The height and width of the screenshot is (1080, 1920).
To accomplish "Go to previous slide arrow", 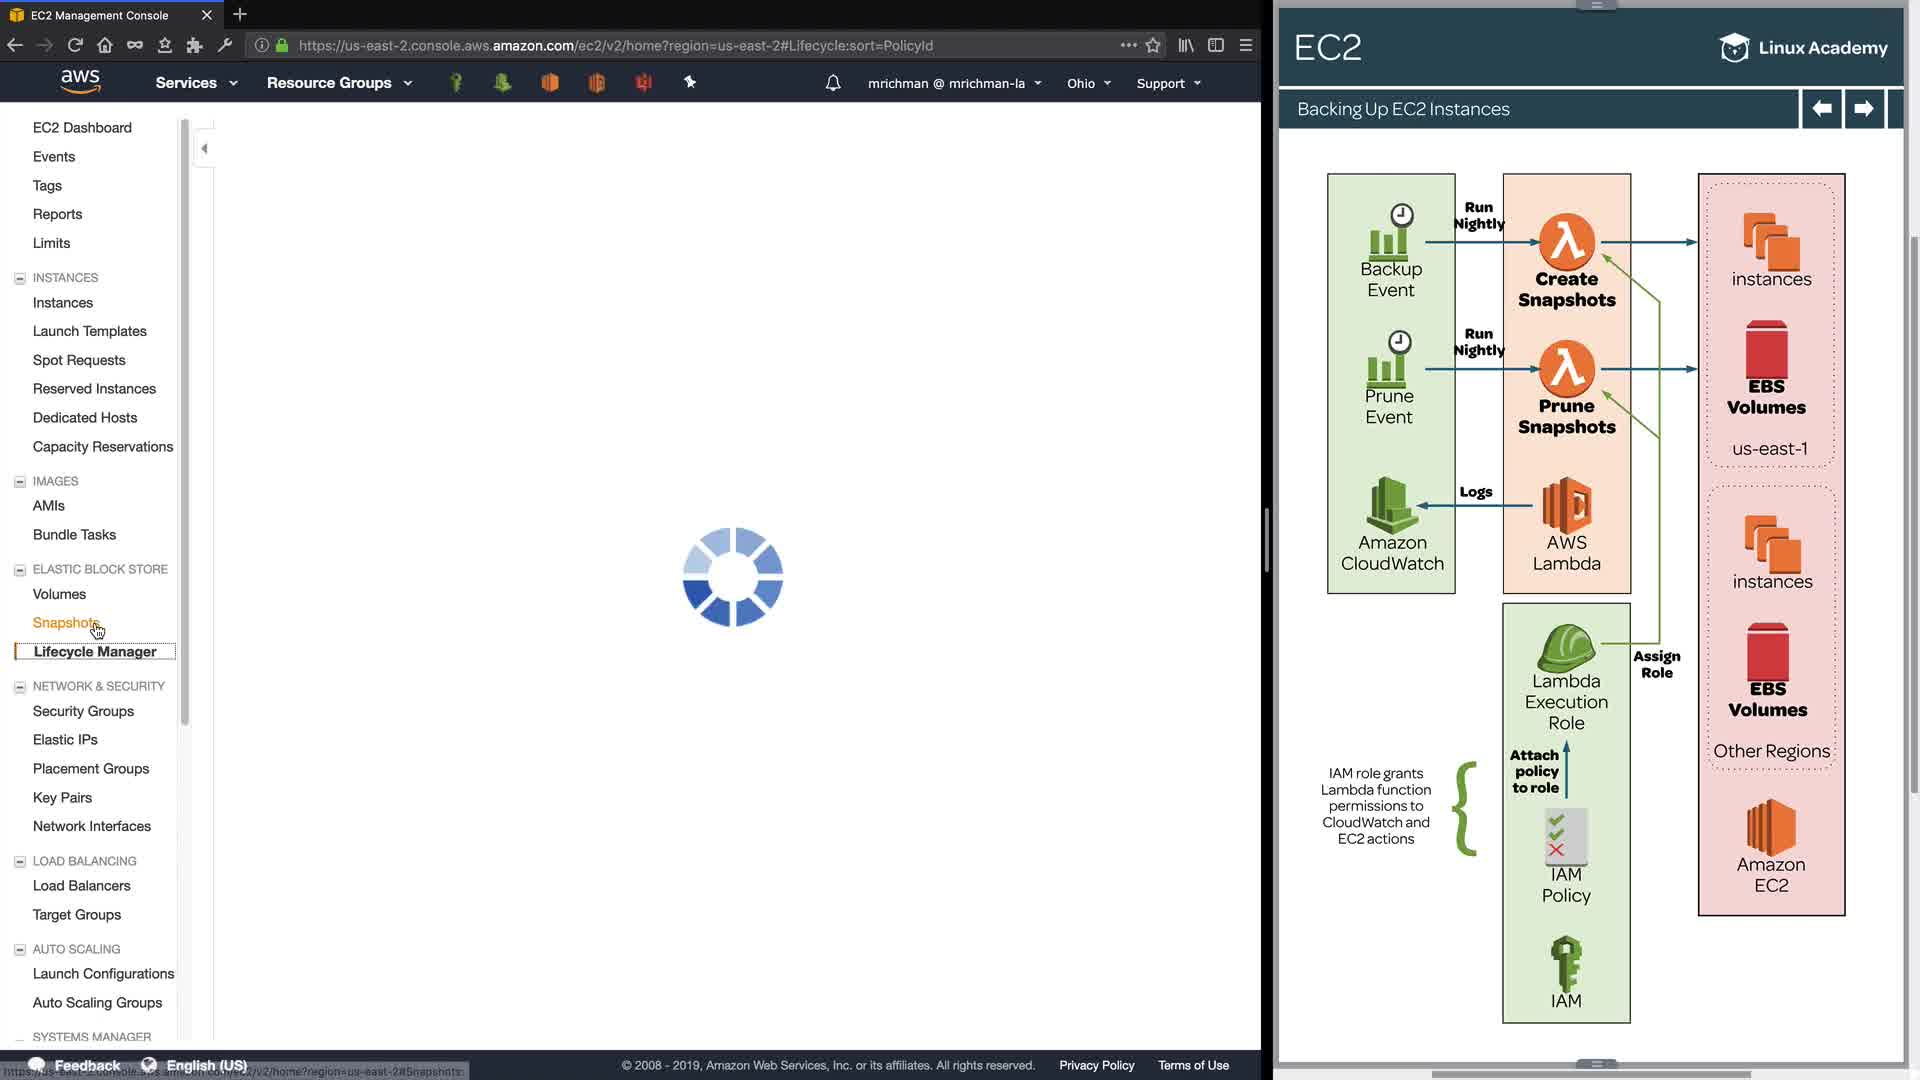I will tap(1822, 108).
